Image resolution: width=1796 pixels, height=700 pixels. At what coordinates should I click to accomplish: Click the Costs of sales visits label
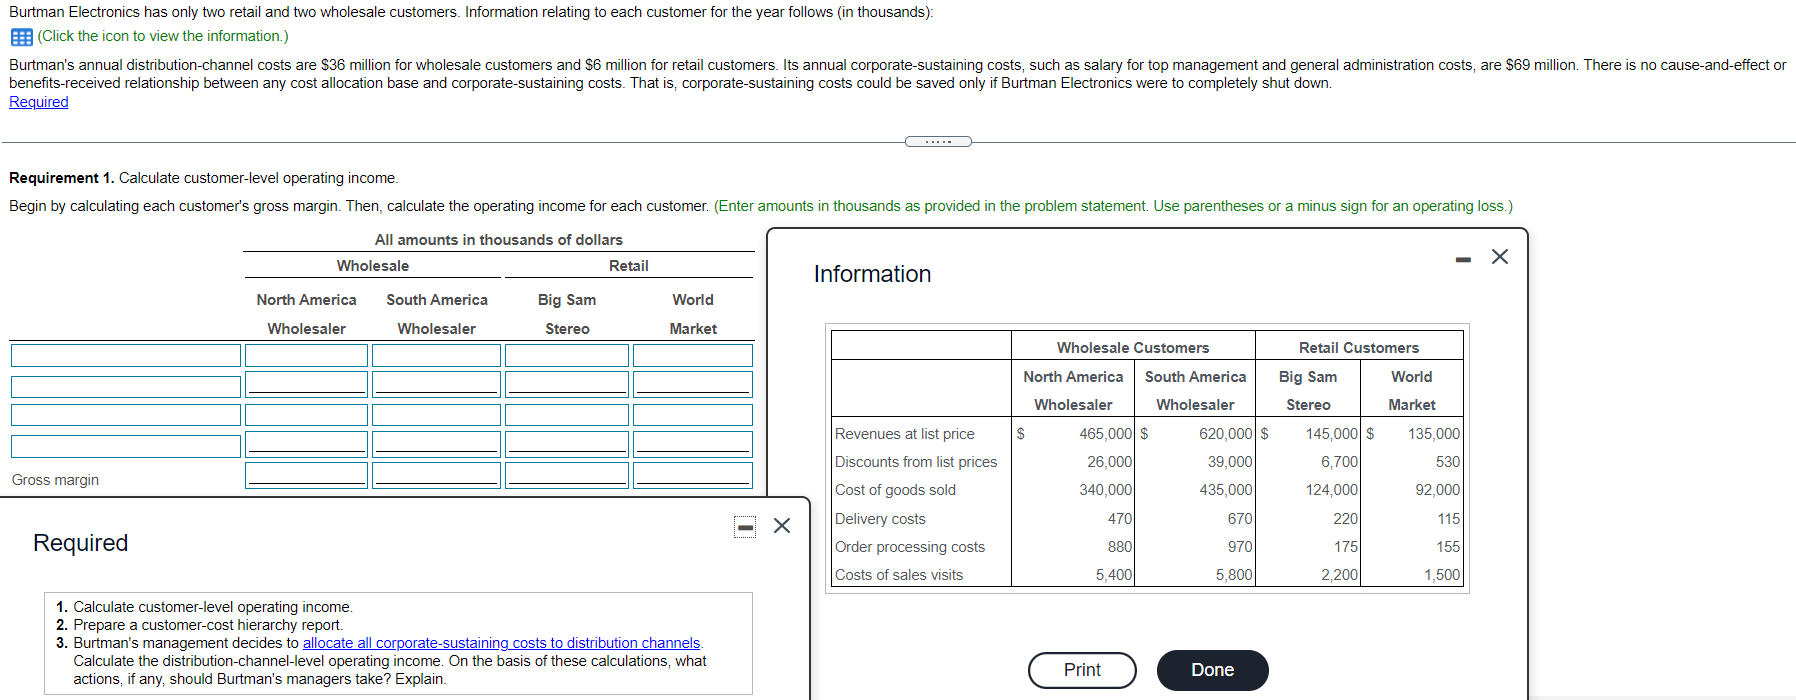[899, 575]
